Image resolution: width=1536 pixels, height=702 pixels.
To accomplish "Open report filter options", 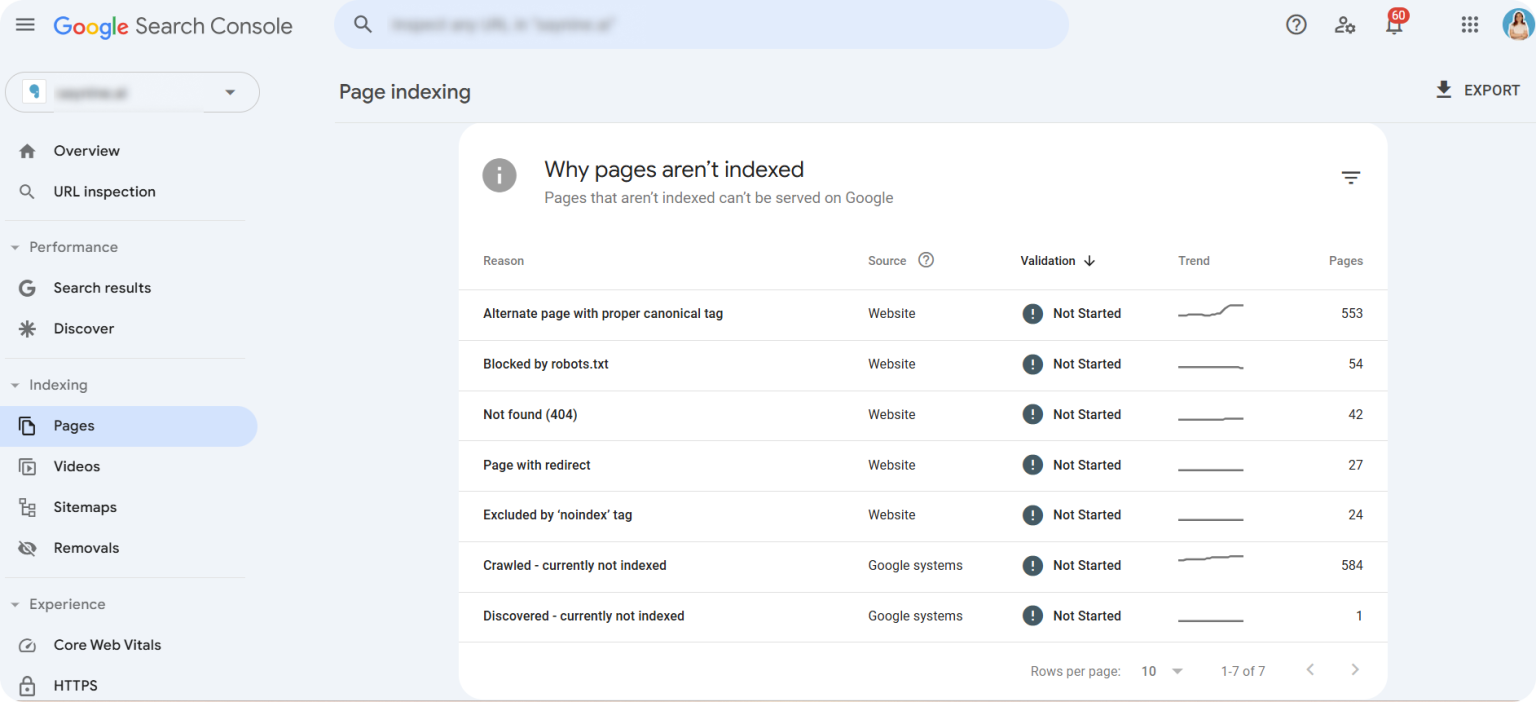I will pos(1351,177).
